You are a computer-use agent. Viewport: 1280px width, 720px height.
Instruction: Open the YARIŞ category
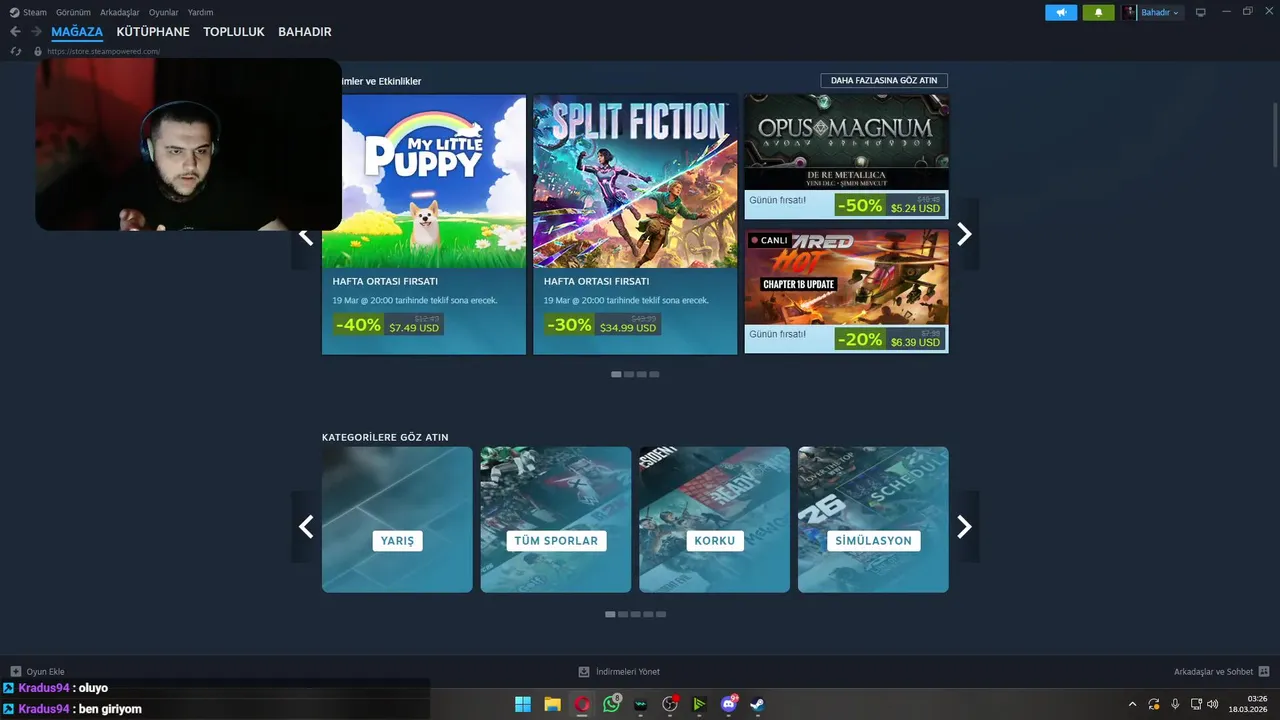[397, 520]
